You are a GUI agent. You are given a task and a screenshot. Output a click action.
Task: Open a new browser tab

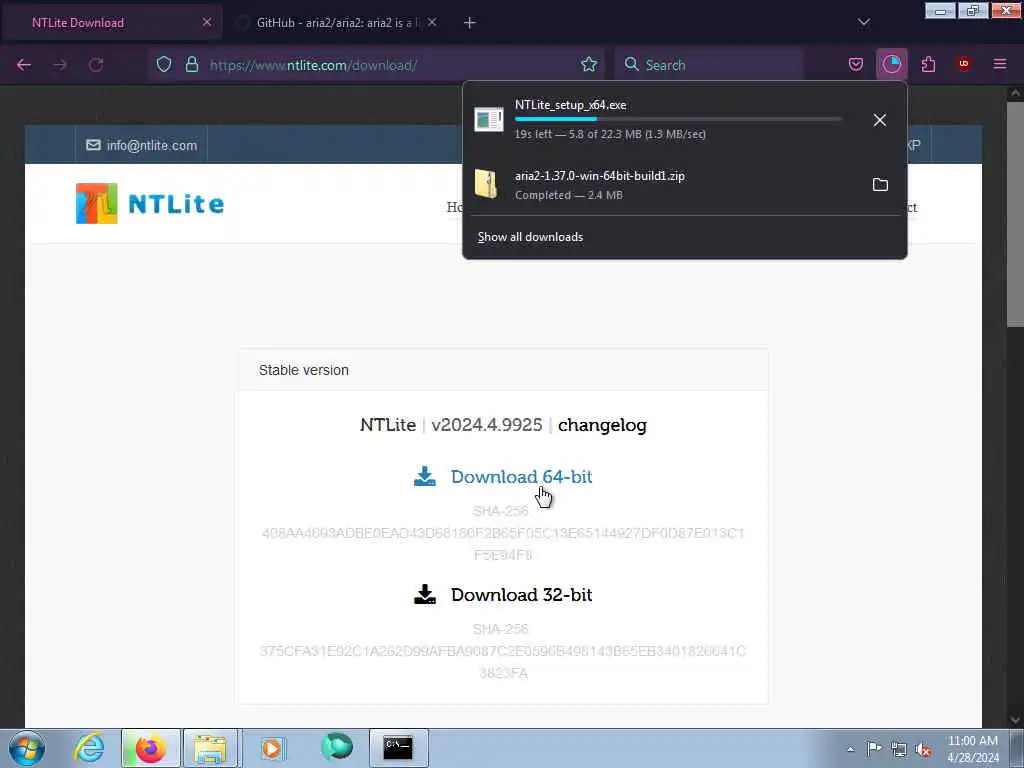click(x=470, y=23)
